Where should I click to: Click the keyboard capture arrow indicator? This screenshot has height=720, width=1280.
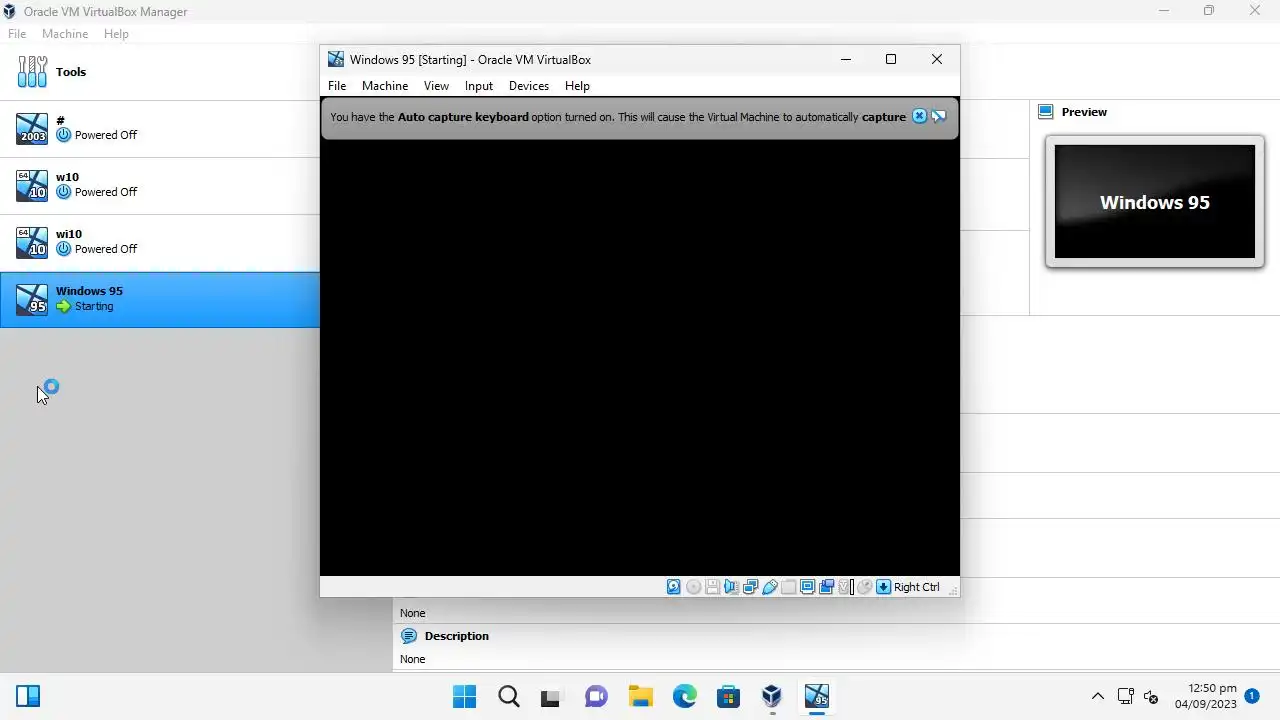click(x=883, y=587)
